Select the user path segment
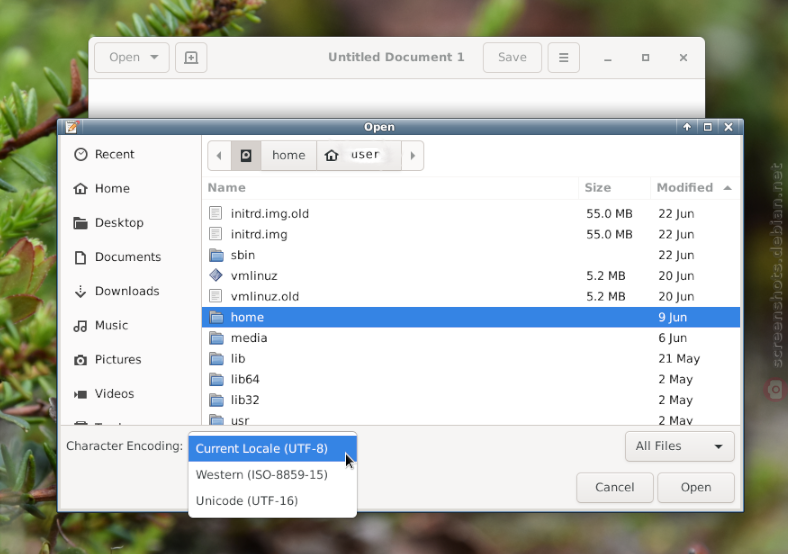The width and height of the screenshot is (788, 554). pos(359,155)
